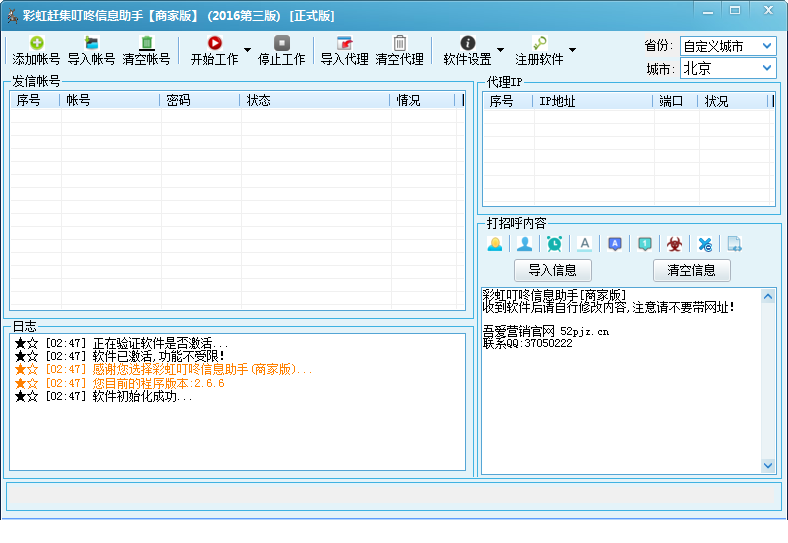Click the application logo in title bar

pyautogui.click(x=12, y=16)
